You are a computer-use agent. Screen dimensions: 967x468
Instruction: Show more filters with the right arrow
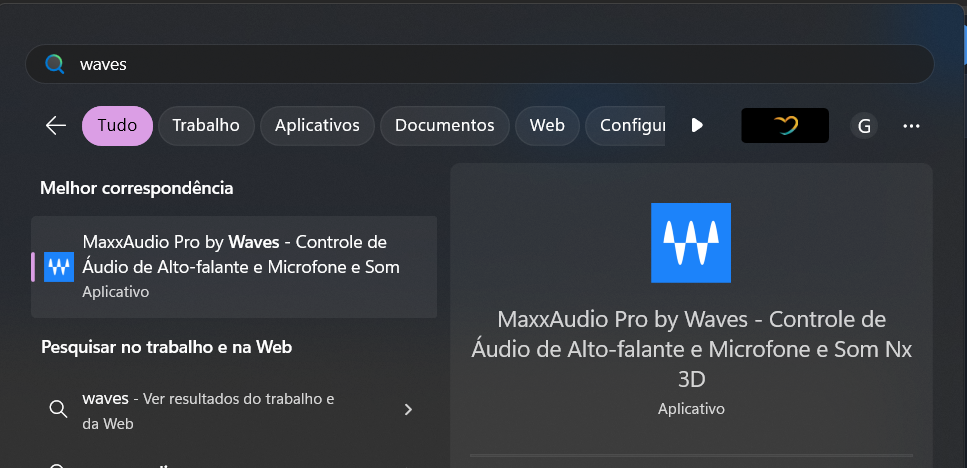tap(697, 125)
